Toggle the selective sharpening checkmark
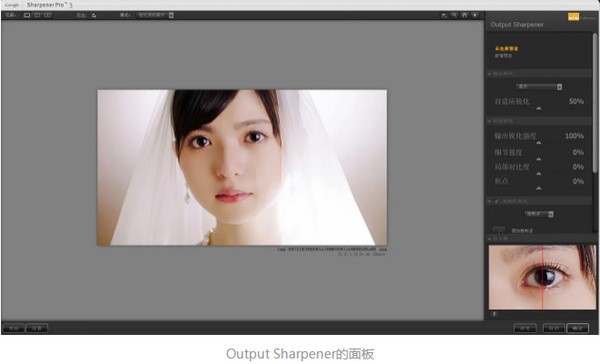This screenshot has width=600, height=364. (x=497, y=201)
